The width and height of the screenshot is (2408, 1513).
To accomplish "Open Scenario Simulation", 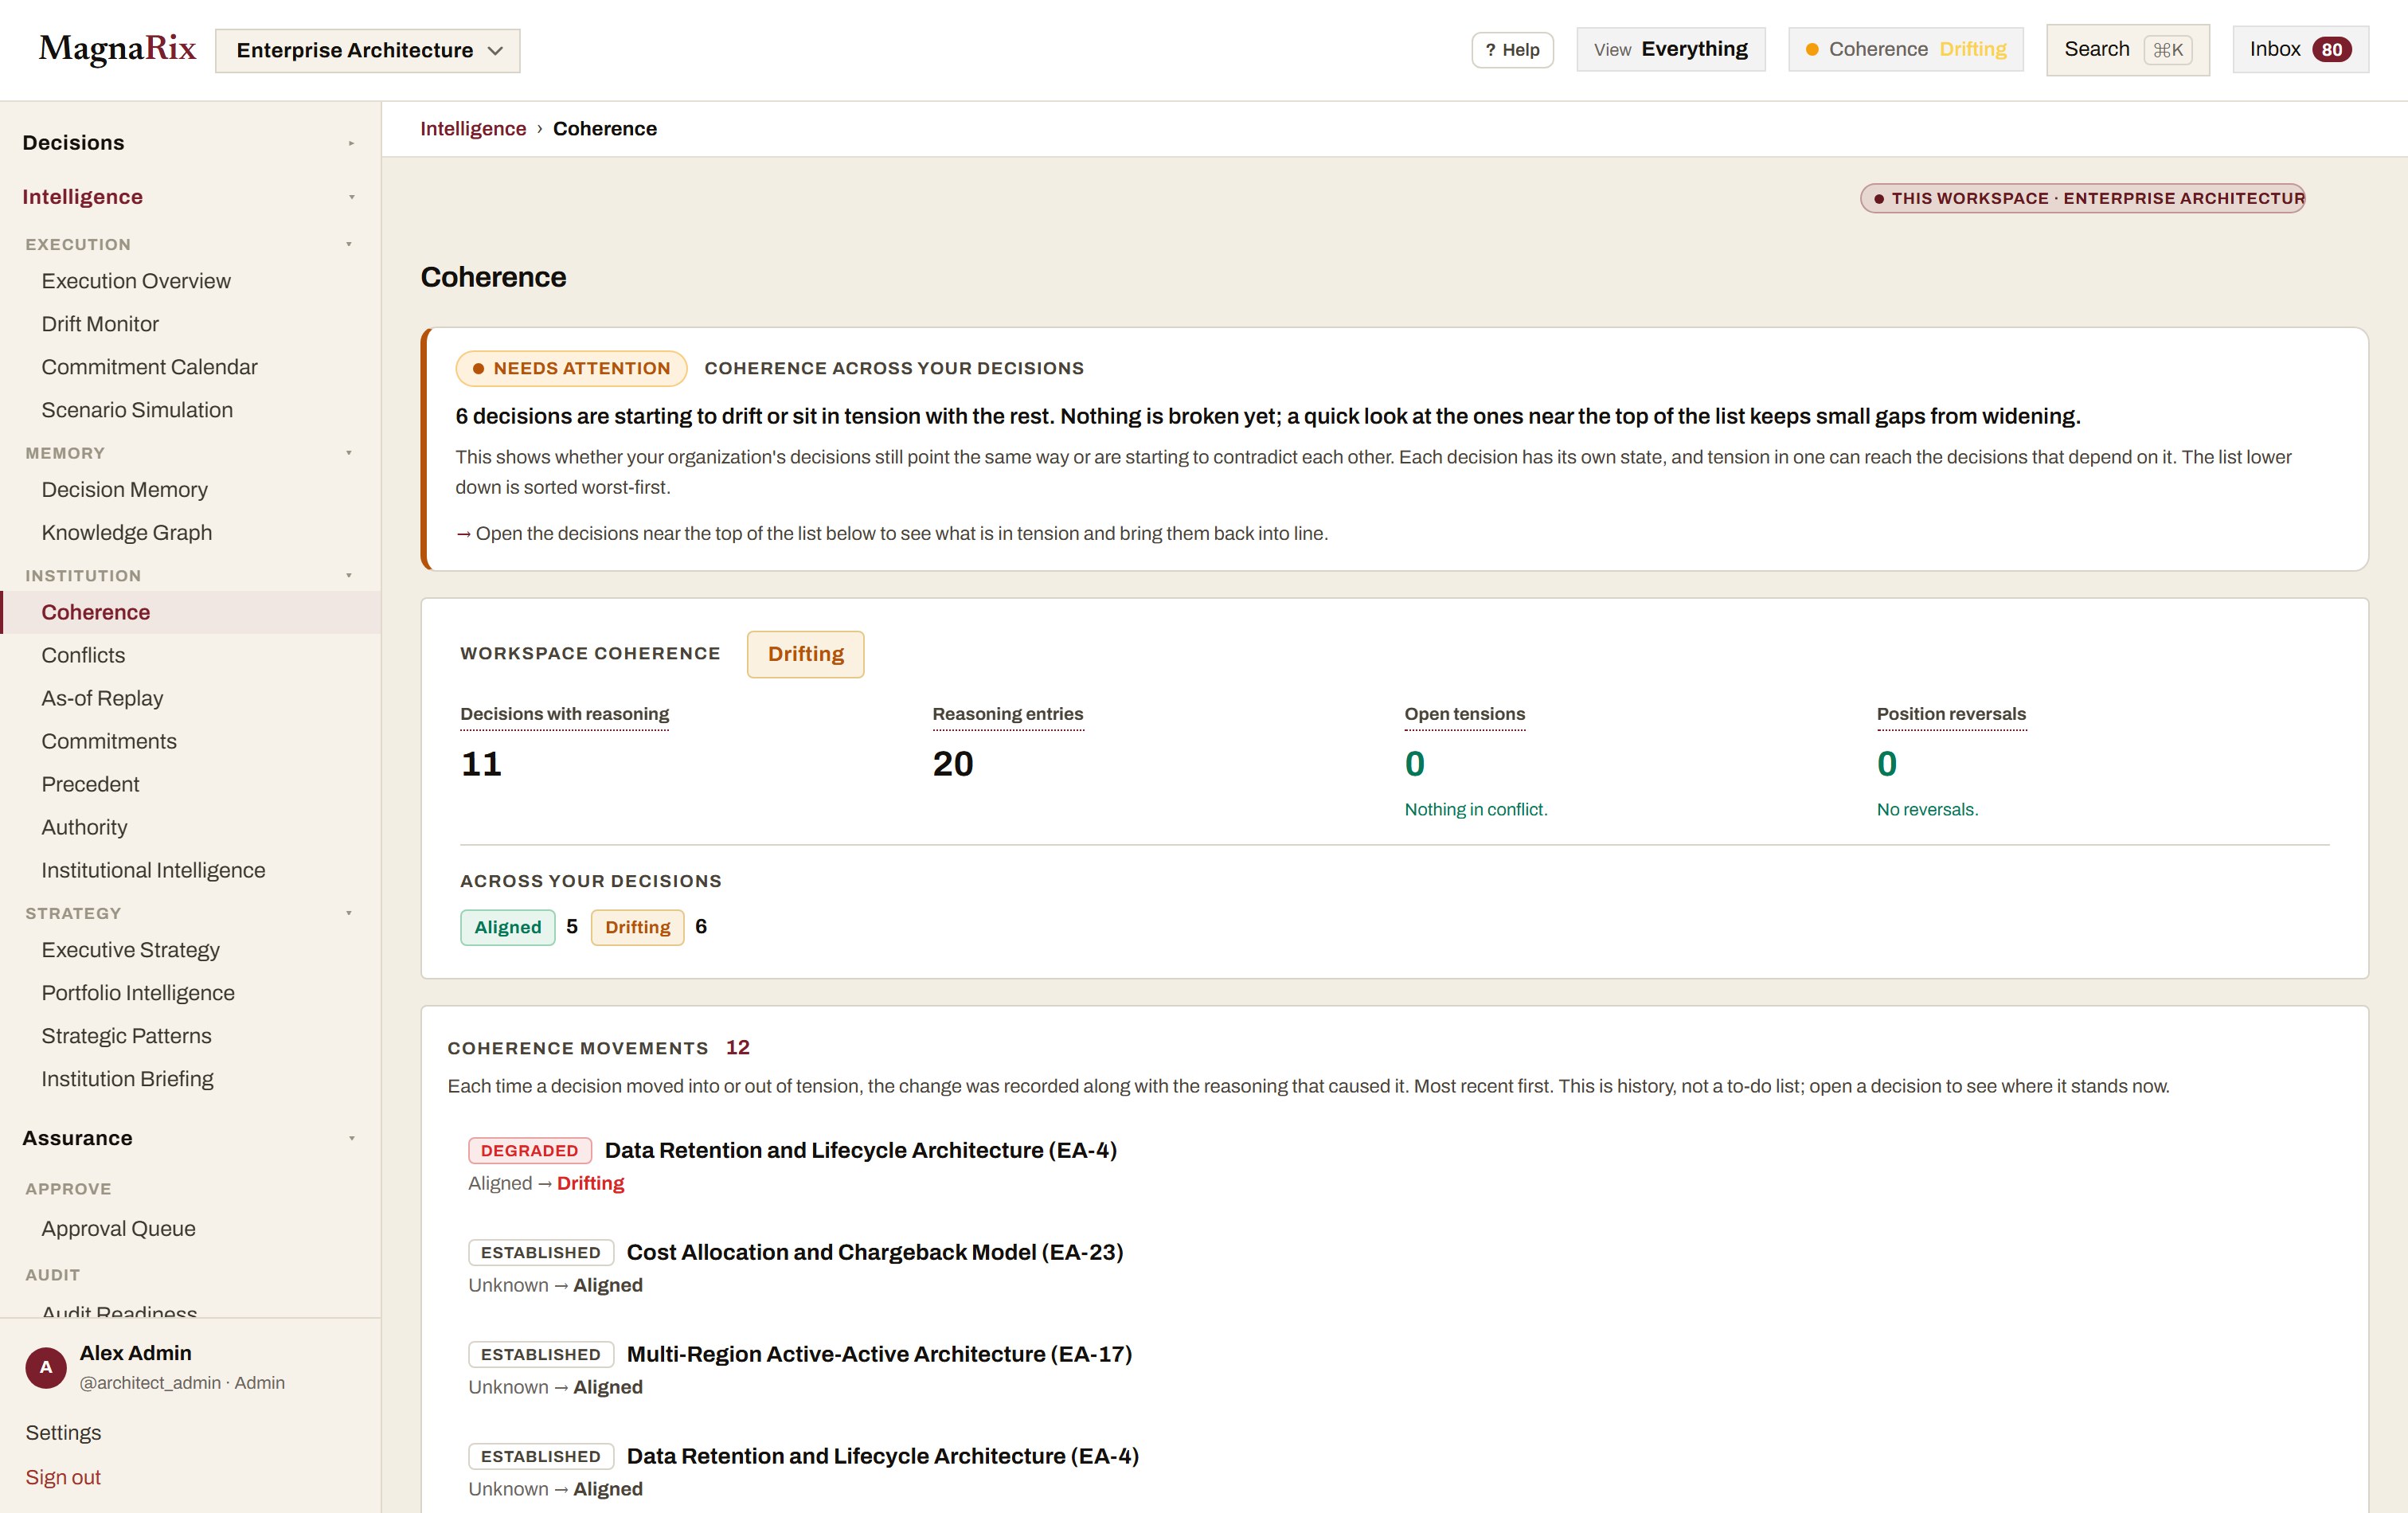I will pyautogui.click(x=137, y=410).
